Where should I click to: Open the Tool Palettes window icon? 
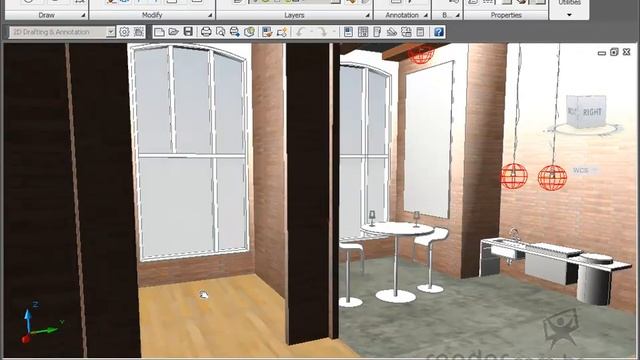click(377, 32)
